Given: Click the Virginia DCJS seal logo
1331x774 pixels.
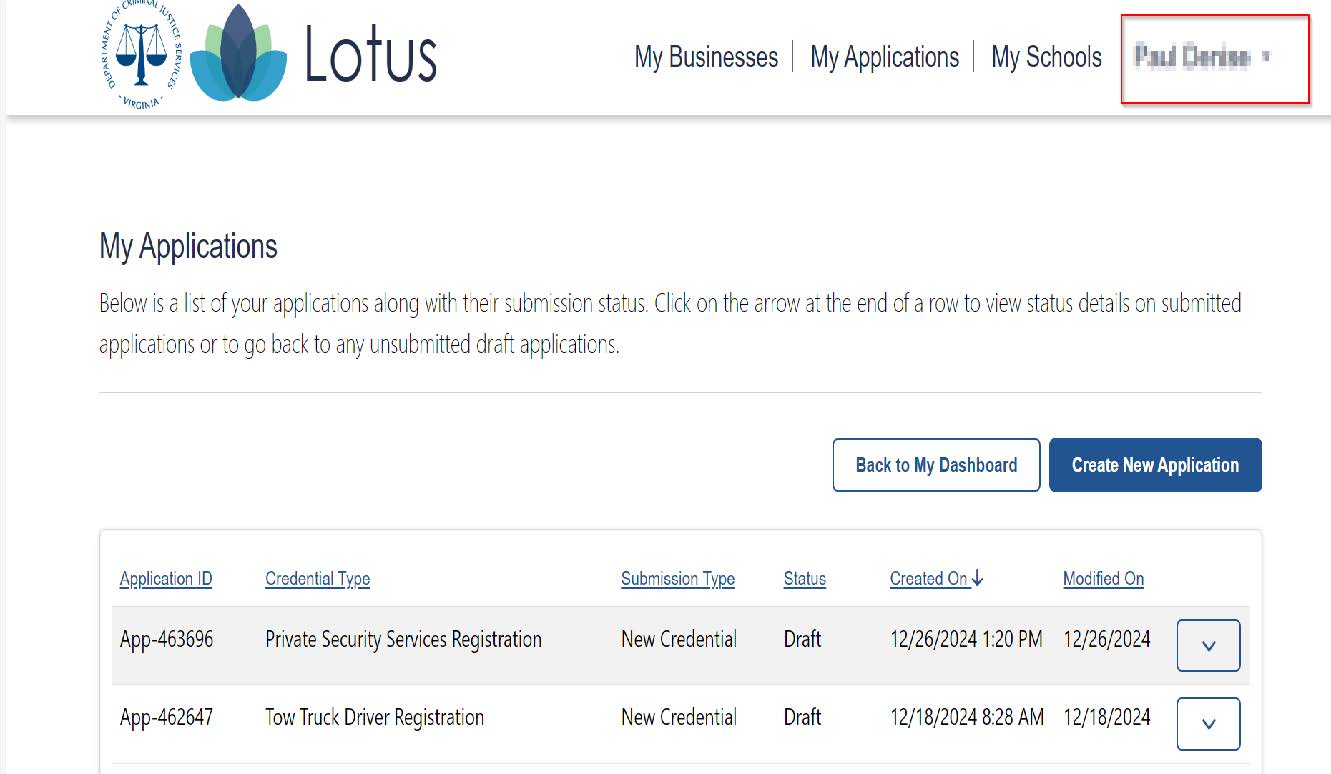Looking at the screenshot, I should click(x=144, y=57).
